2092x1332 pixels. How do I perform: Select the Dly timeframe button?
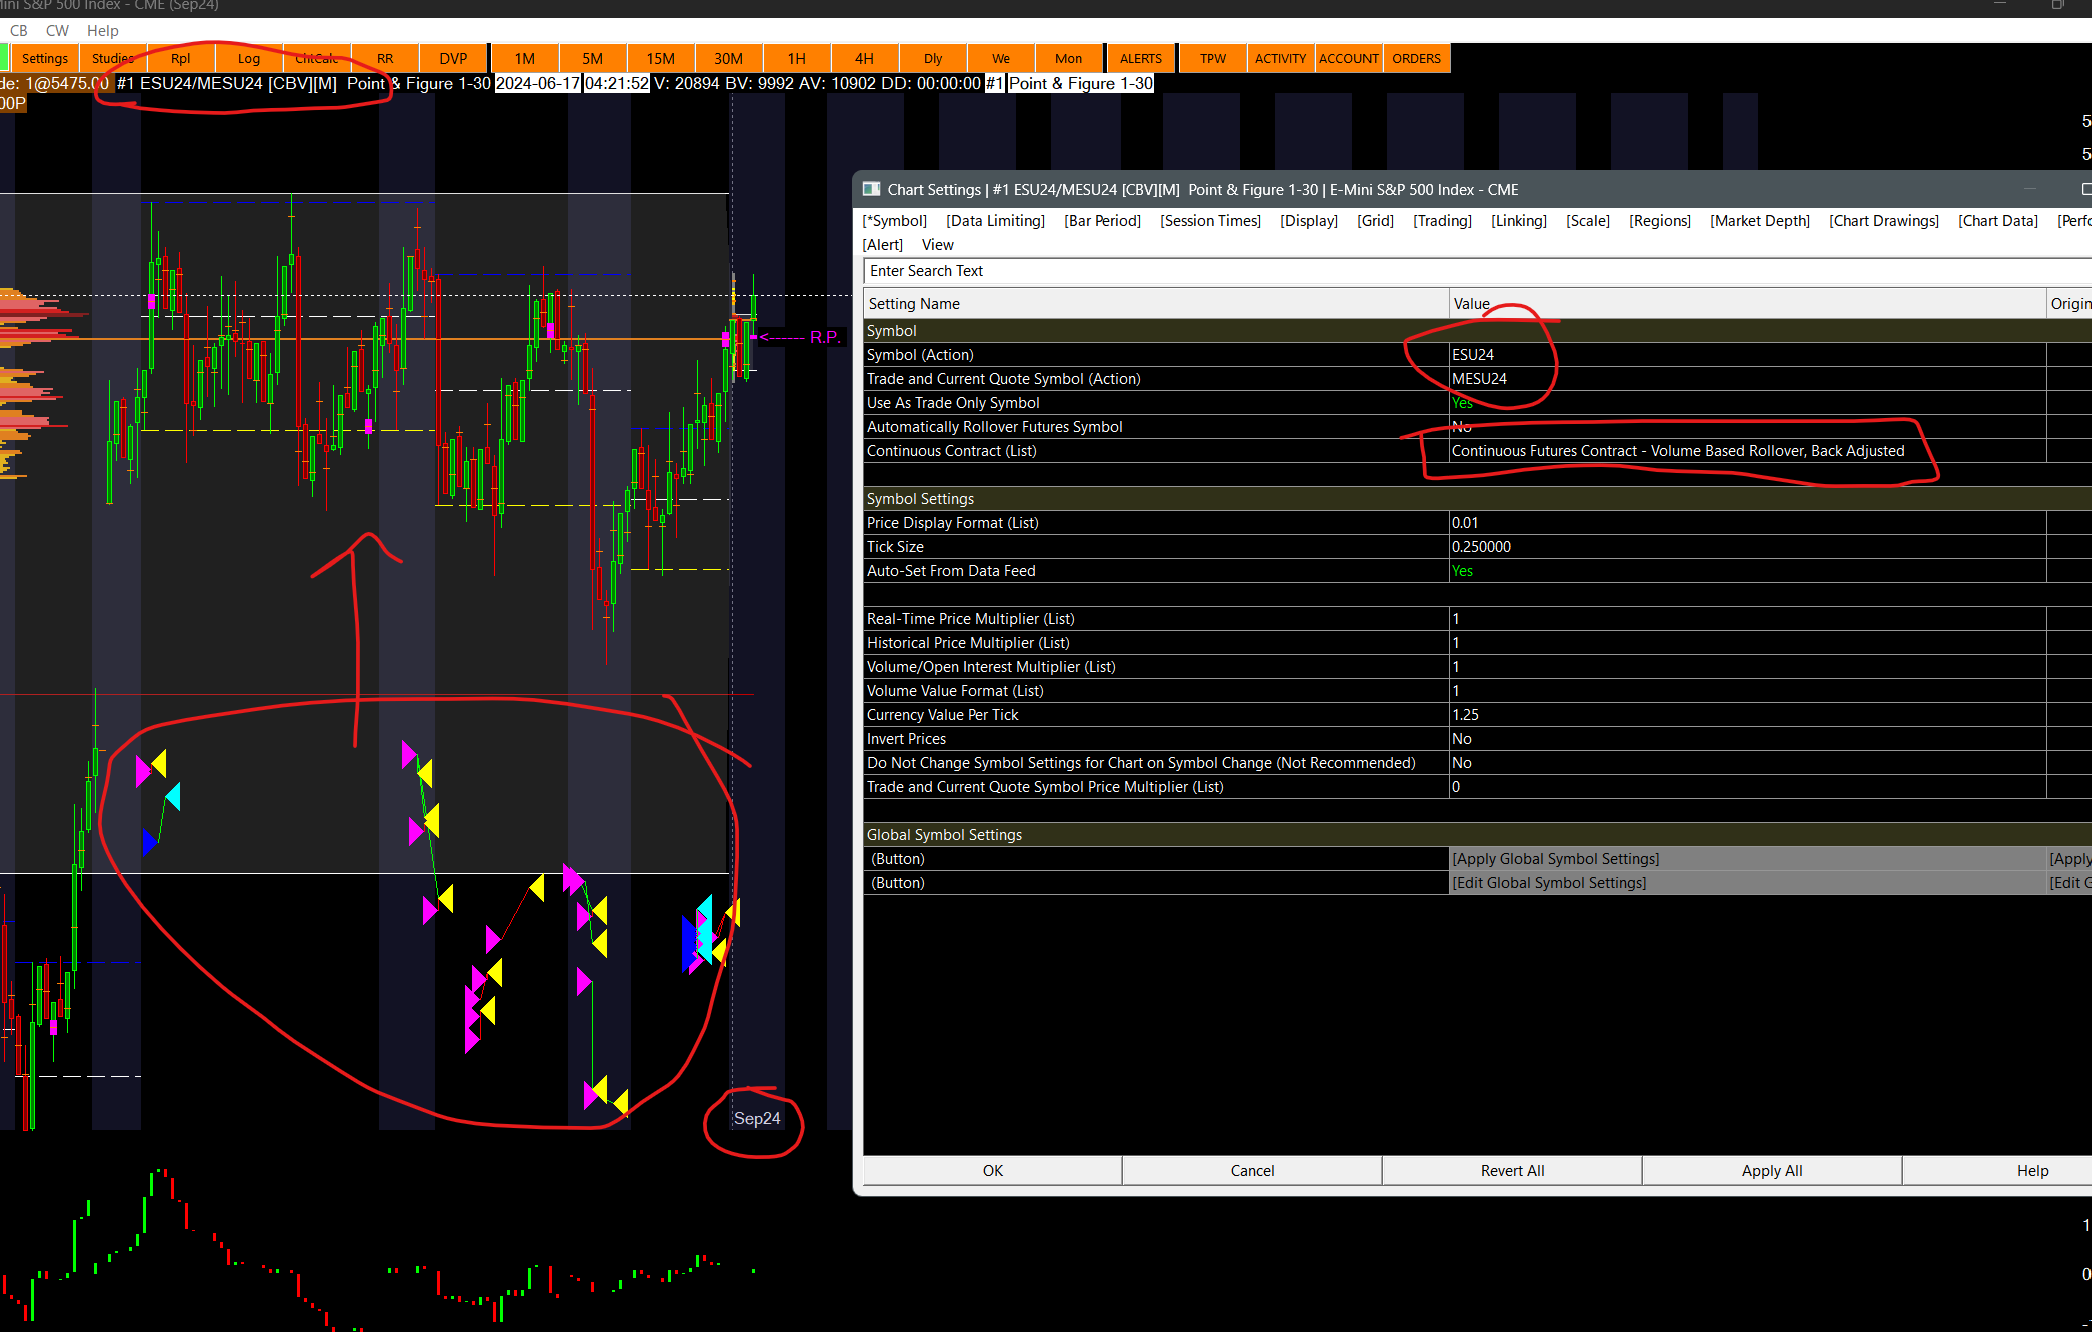(x=932, y=58)
